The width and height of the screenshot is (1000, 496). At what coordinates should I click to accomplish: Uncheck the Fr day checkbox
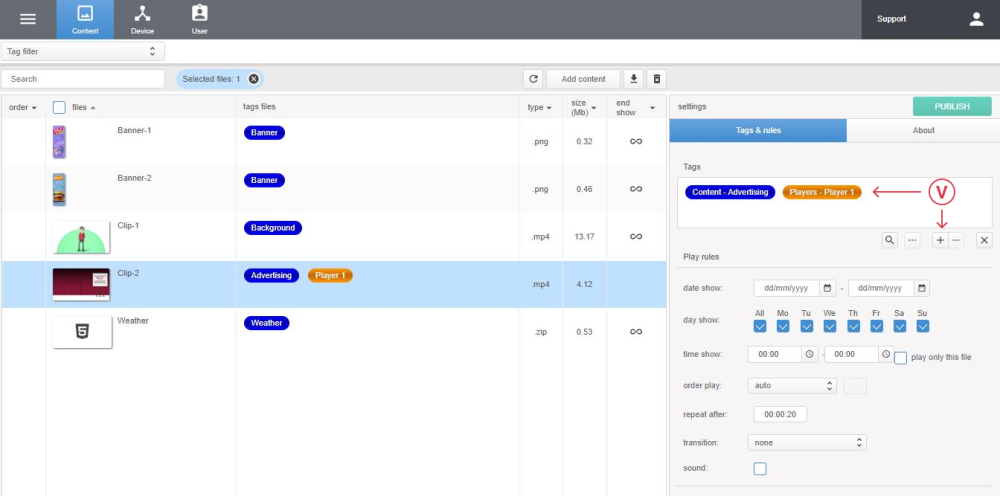(x=877, y=326)
